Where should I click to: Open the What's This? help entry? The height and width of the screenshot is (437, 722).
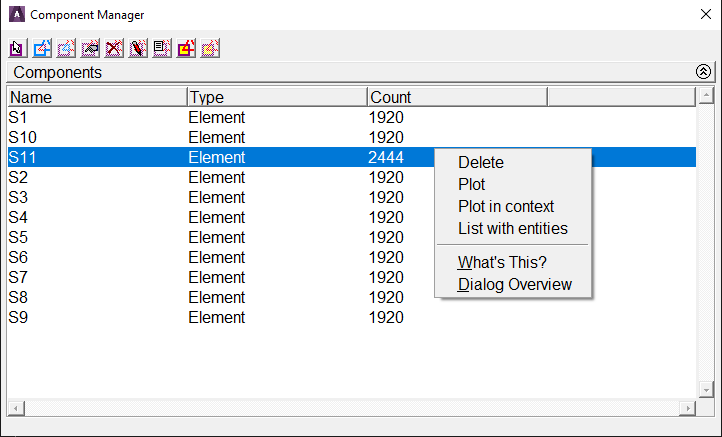pyautogui.click(x=502, y=262)
